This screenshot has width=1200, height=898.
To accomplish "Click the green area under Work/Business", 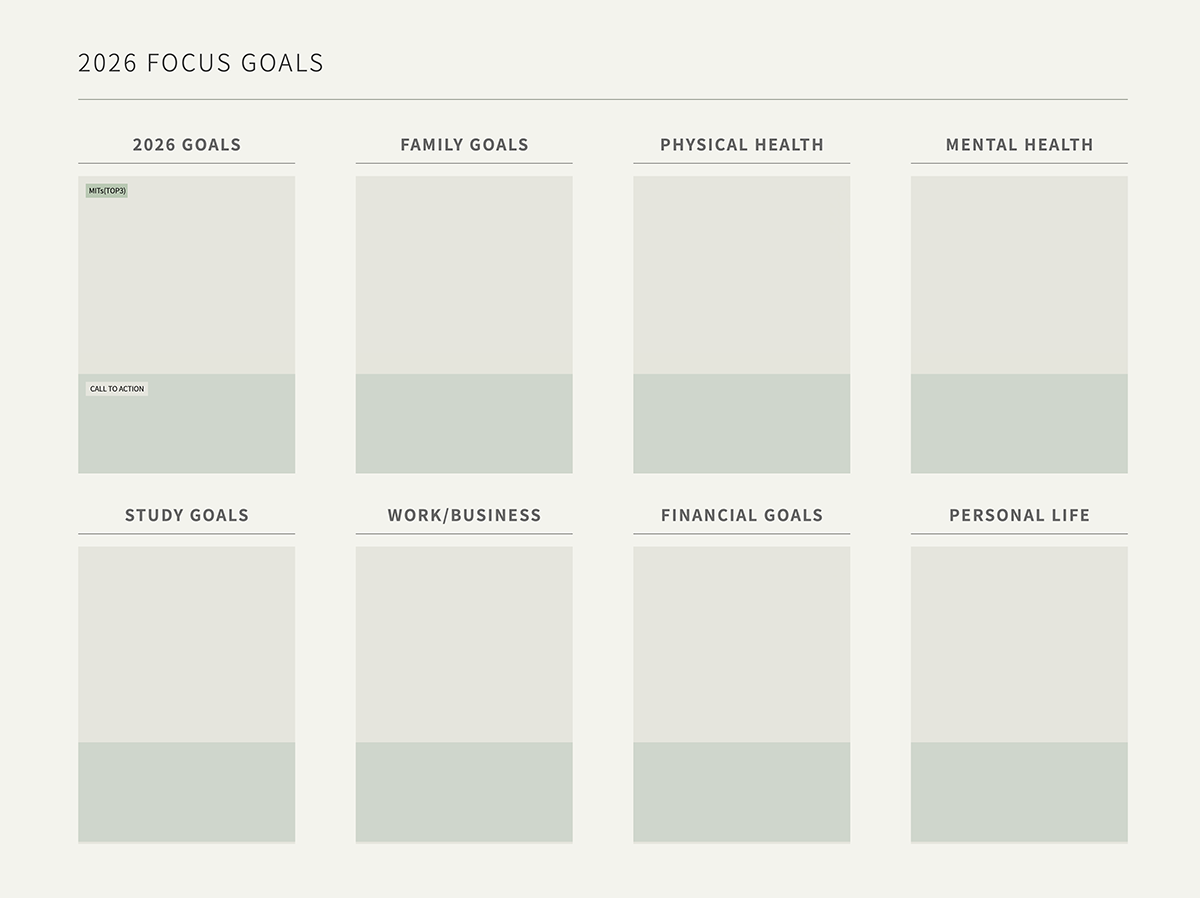I will pyautogui.click(x=464, y=791).
